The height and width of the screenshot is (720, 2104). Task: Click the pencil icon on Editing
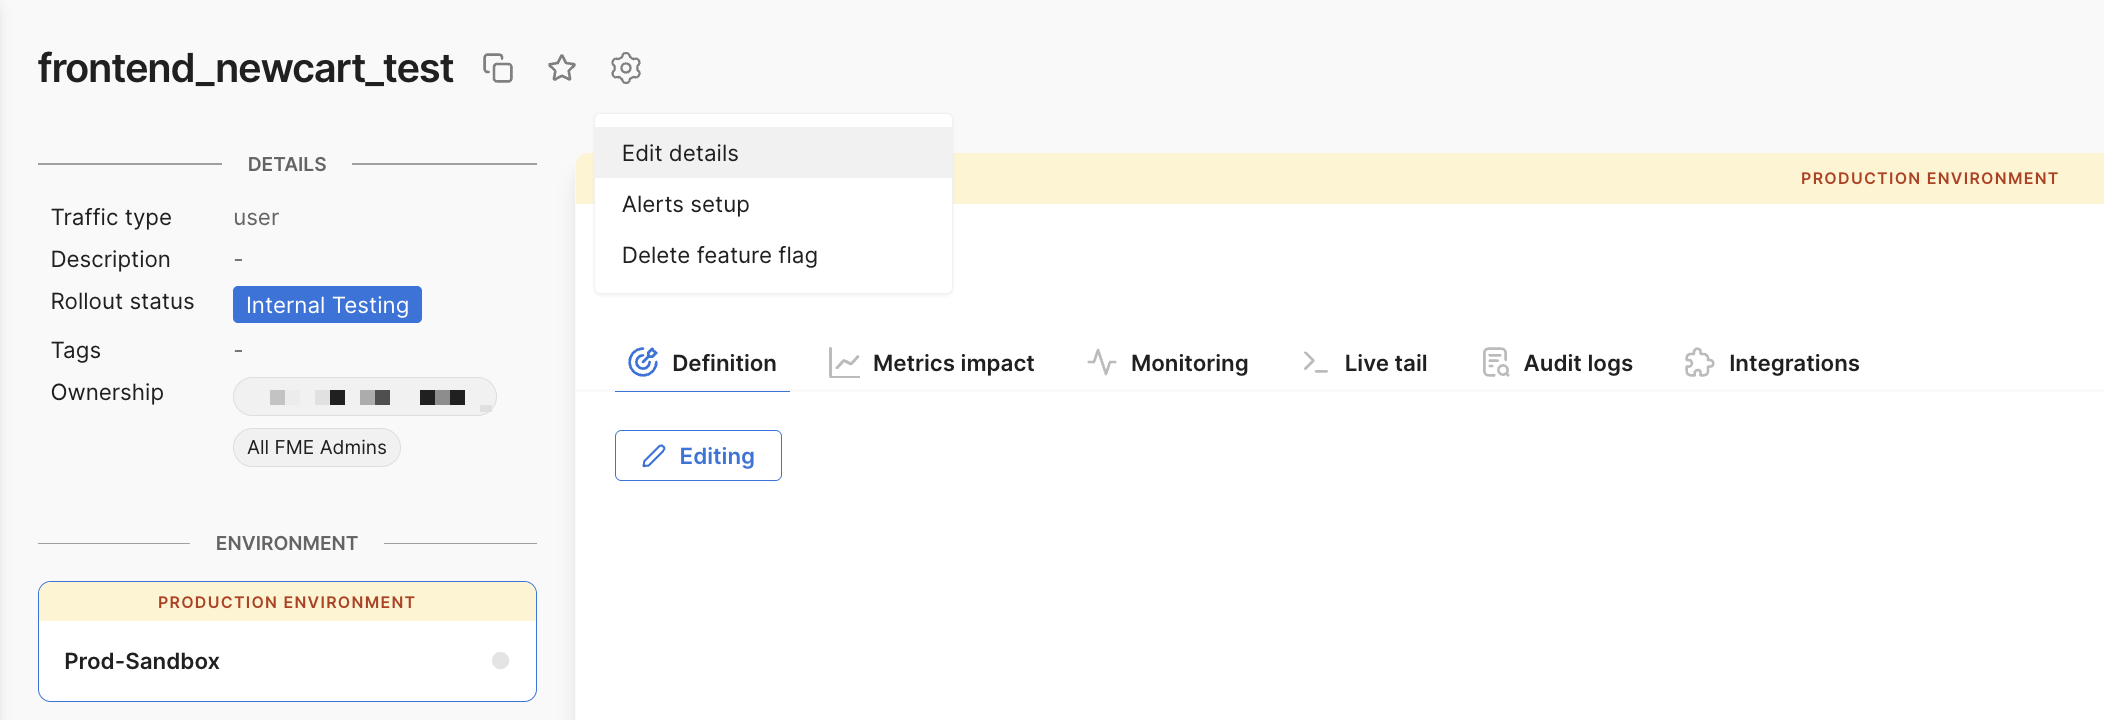tap(654, 456)
